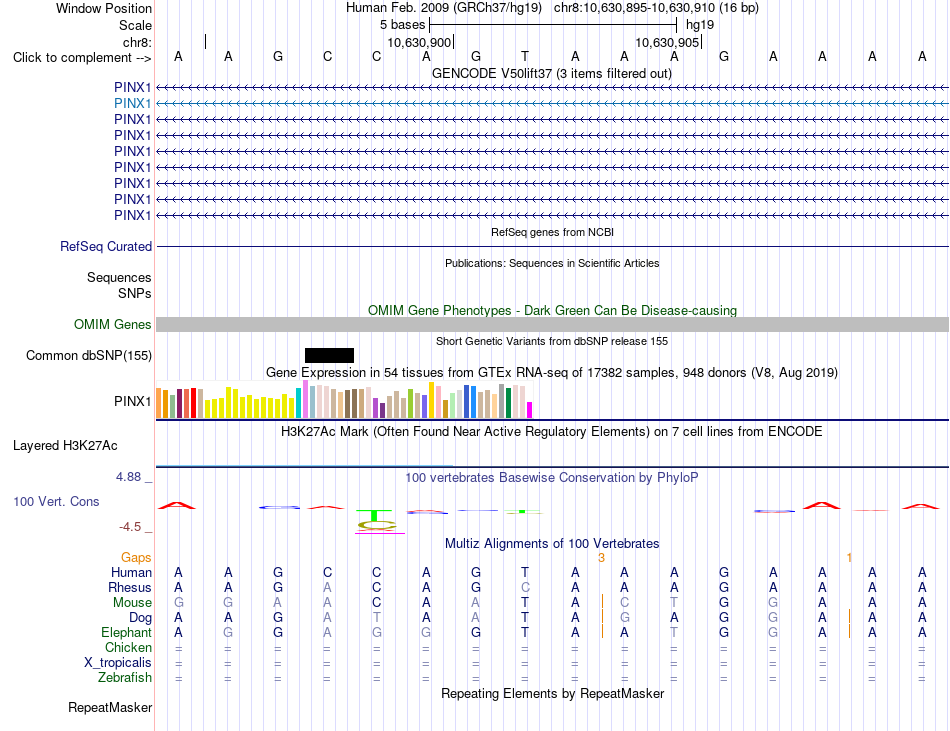Click the green T in PhyloP conservation logo
This screenshot has width=950, height=731.
click(x=374, y=515)
